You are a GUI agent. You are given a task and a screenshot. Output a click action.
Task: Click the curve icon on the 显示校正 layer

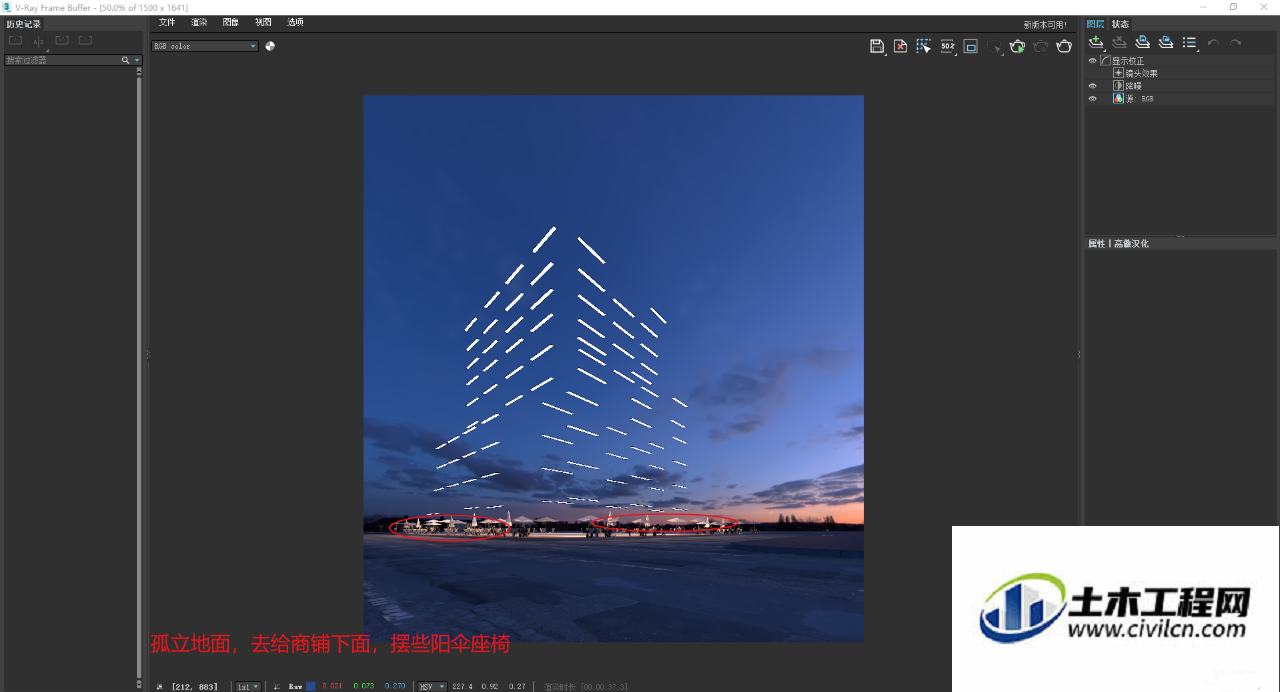point(1105,61)
